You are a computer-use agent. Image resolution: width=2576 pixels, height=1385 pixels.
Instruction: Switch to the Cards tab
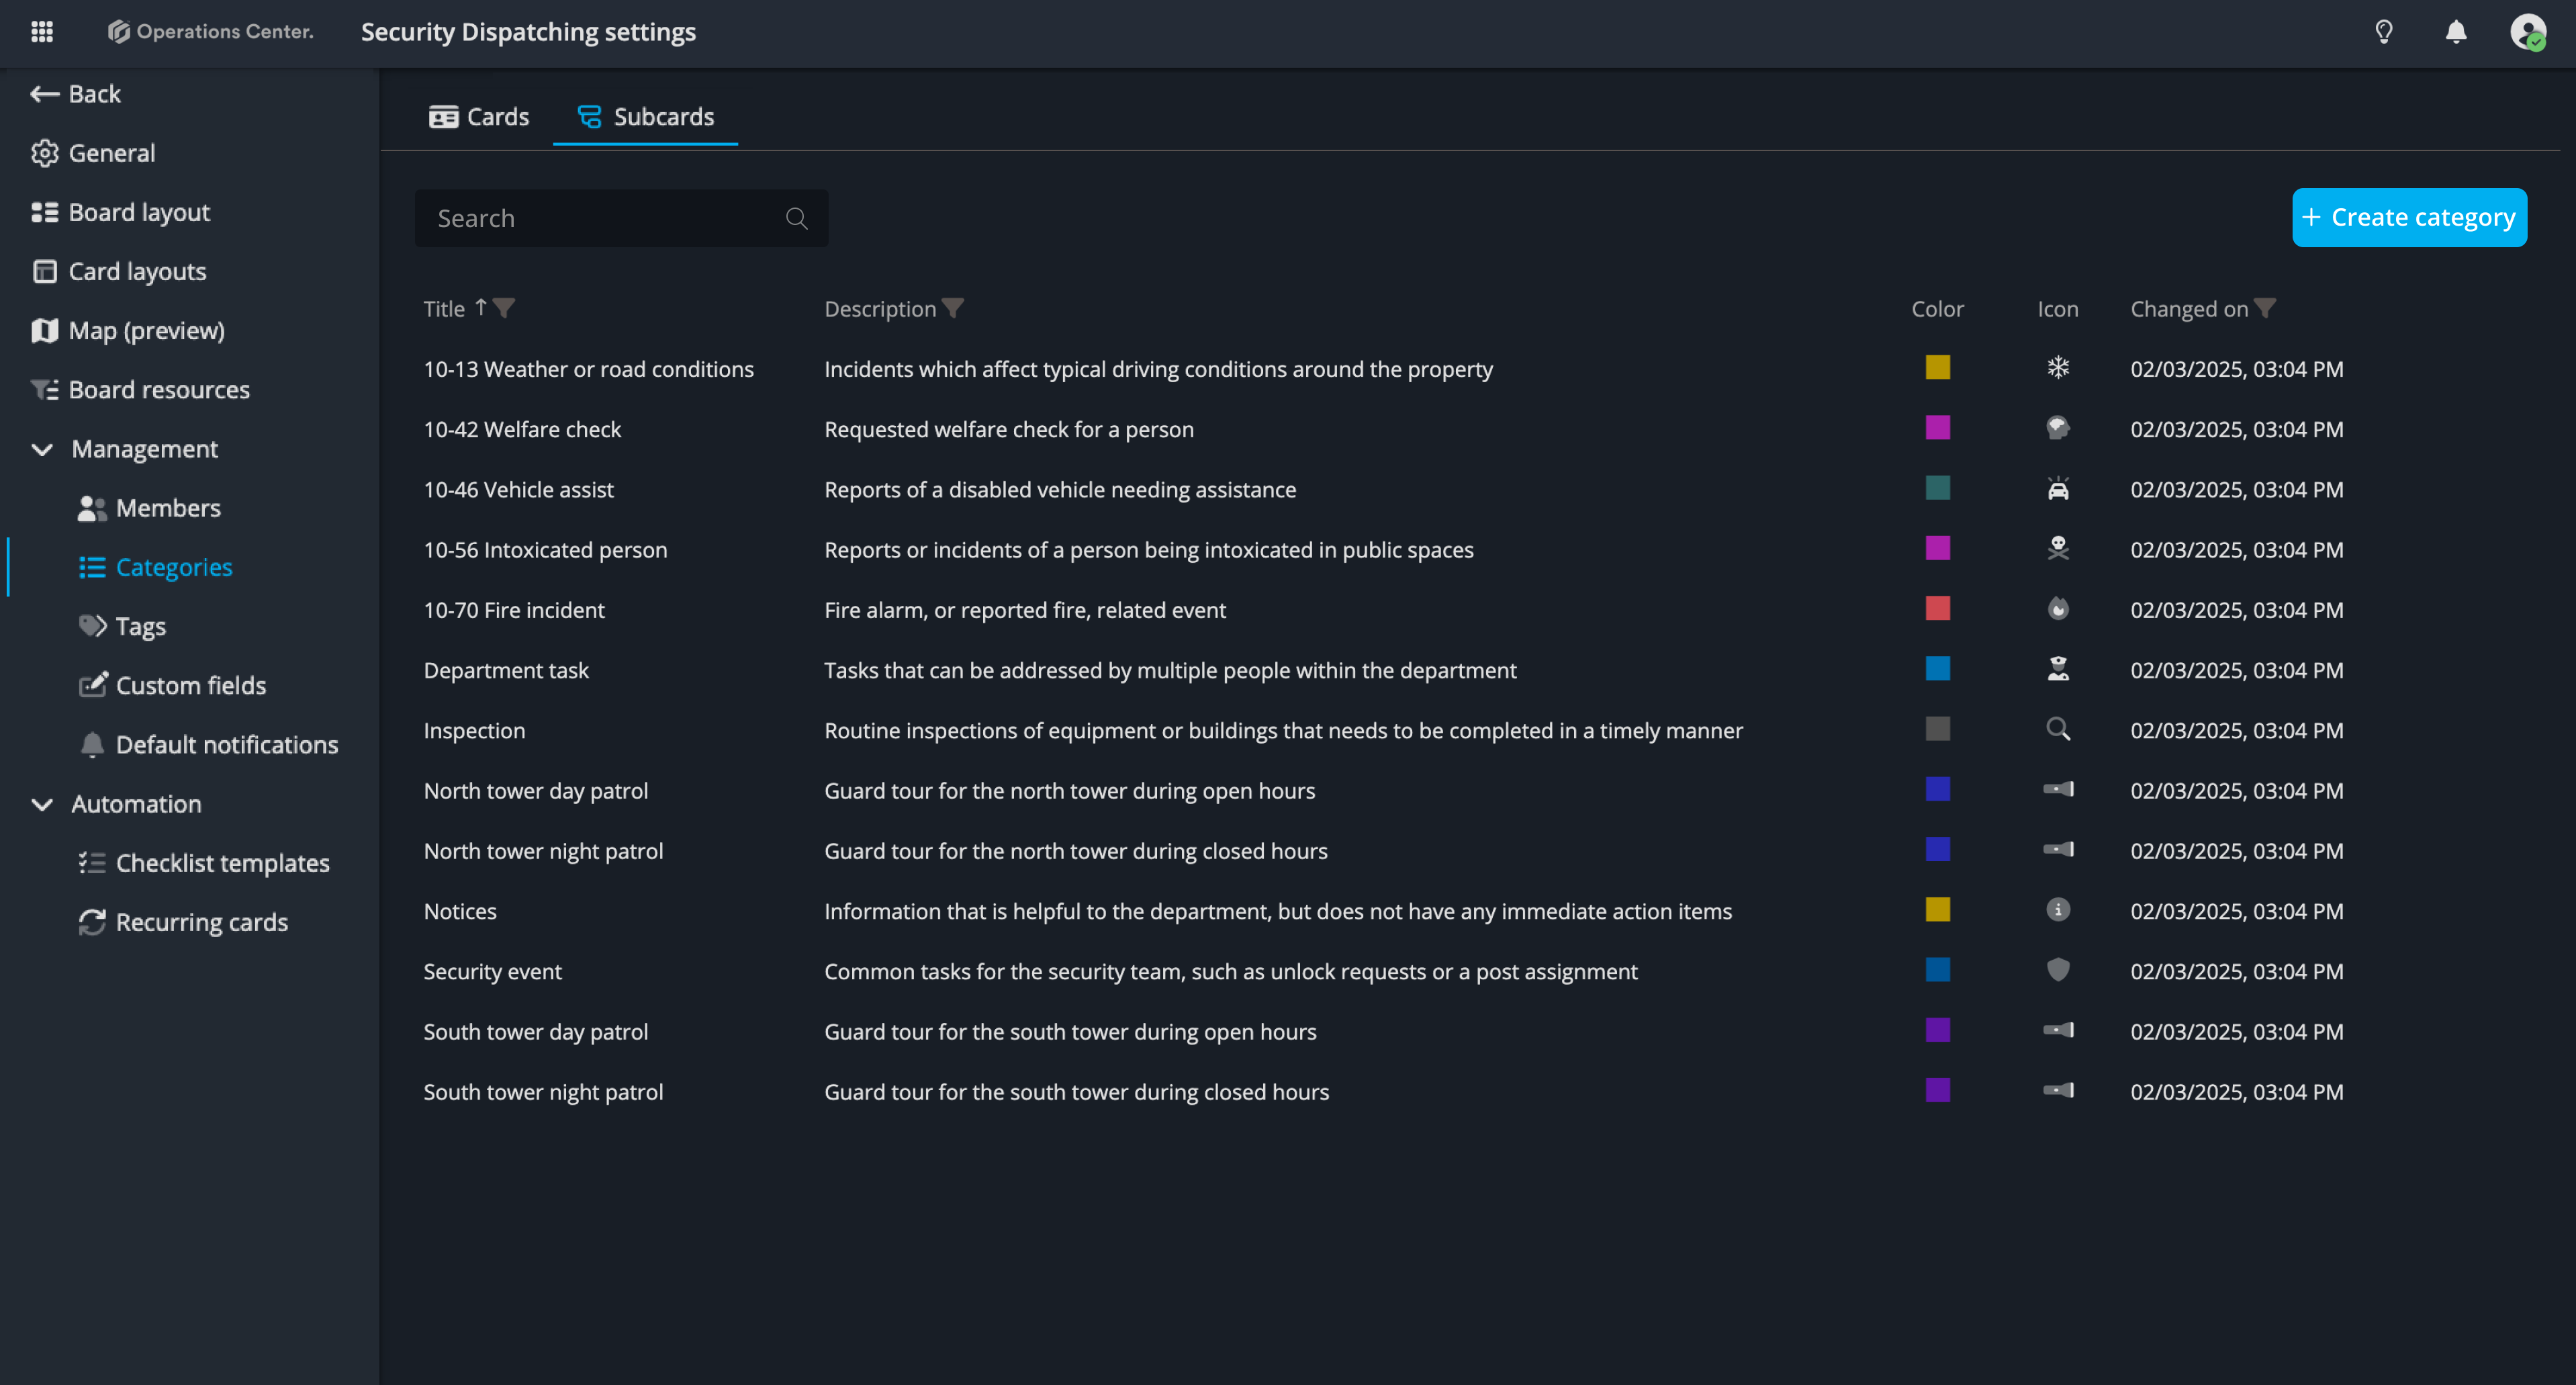(479, 117)
